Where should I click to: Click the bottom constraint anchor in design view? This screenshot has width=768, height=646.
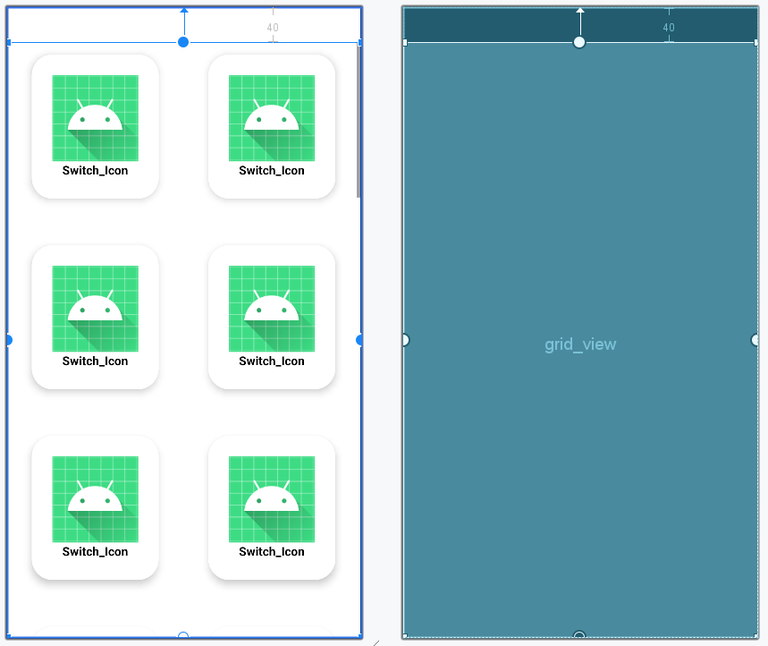coord(183,635)
